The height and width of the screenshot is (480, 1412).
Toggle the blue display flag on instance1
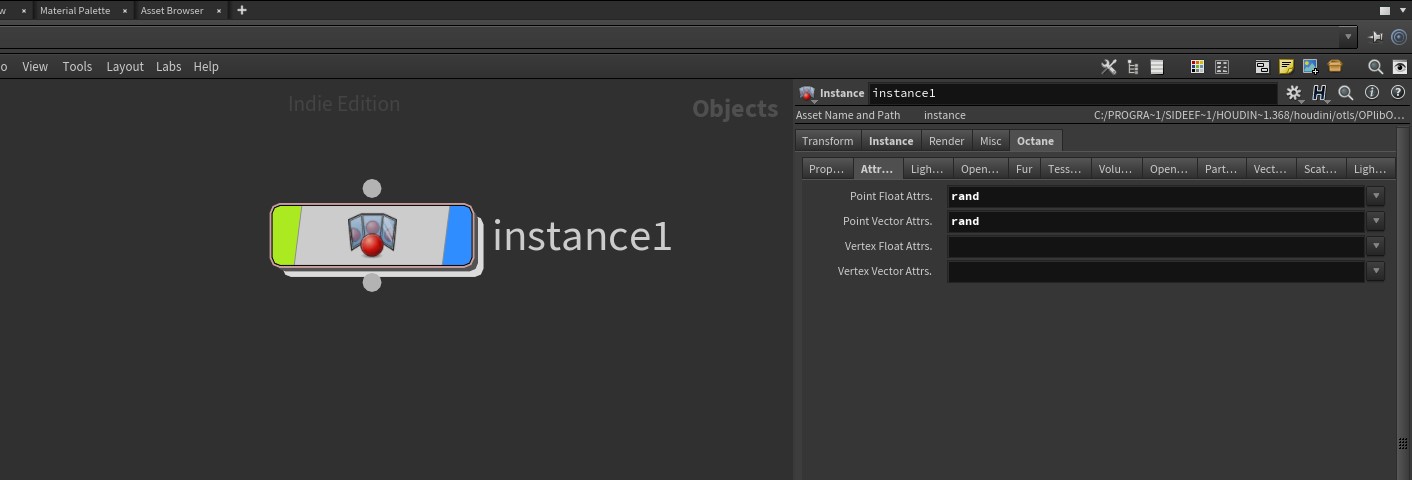[x=458, y=236]
